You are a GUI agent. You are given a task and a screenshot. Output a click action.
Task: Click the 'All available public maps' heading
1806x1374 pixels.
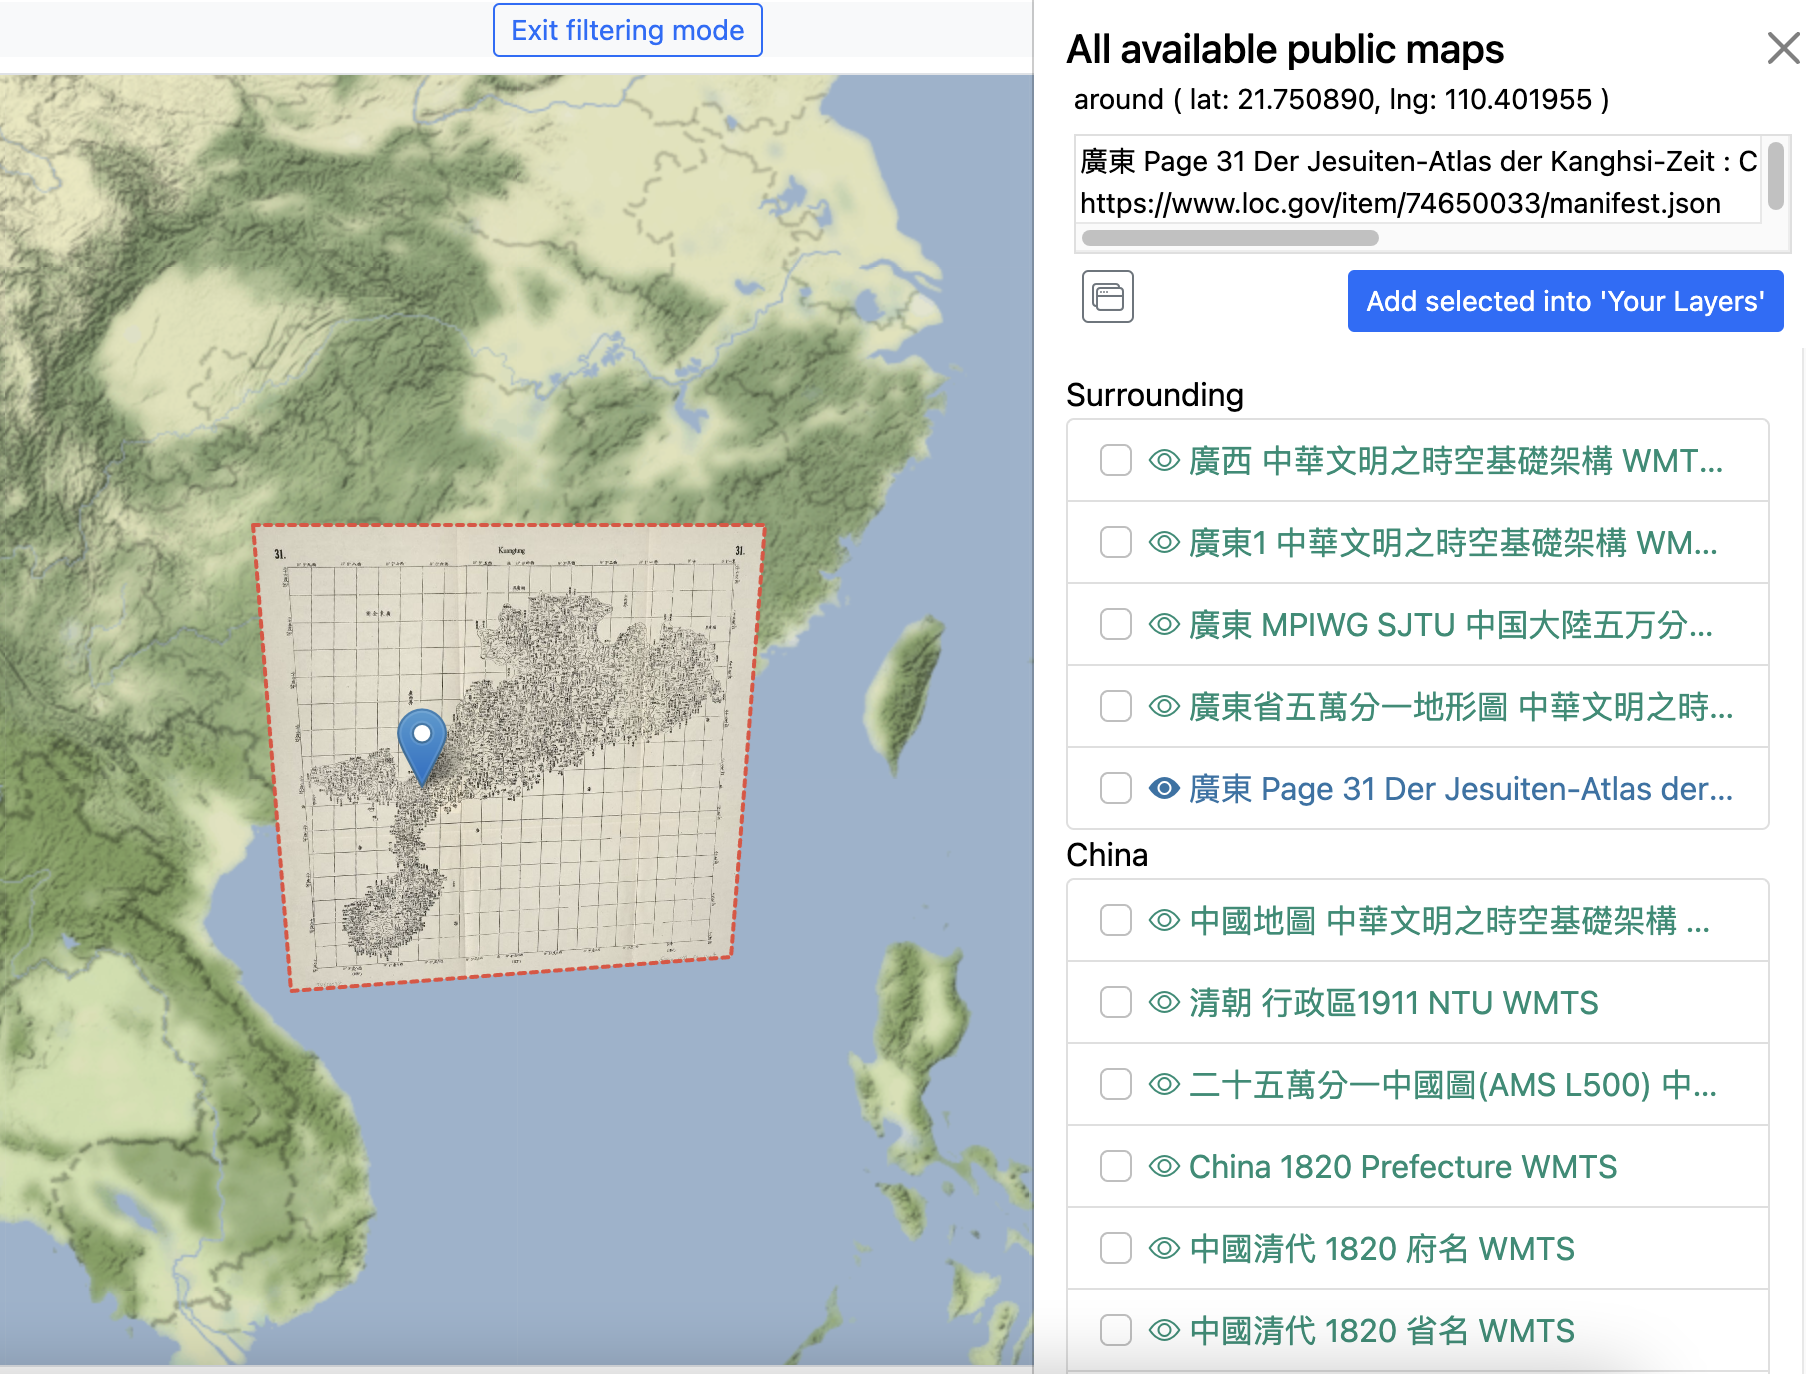pos(1285,49)
